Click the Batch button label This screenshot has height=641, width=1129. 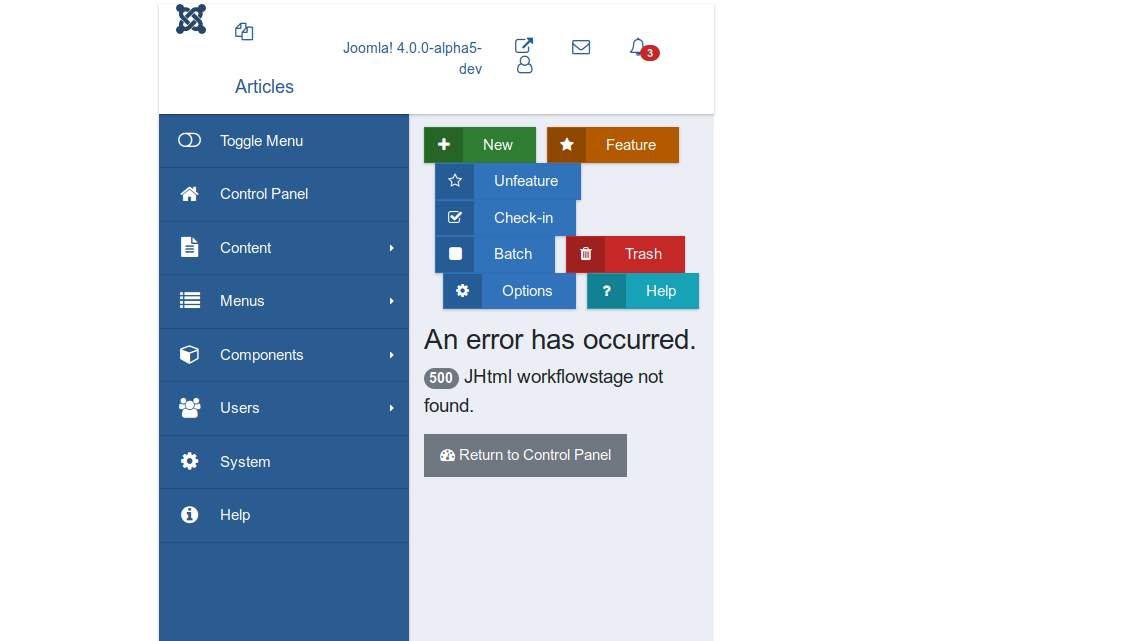click(x=513, y=254)
